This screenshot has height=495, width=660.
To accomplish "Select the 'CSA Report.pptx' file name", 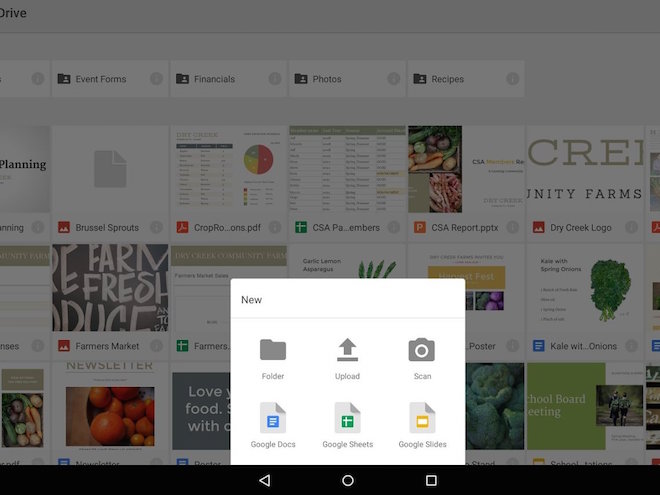I will point(465,228).
